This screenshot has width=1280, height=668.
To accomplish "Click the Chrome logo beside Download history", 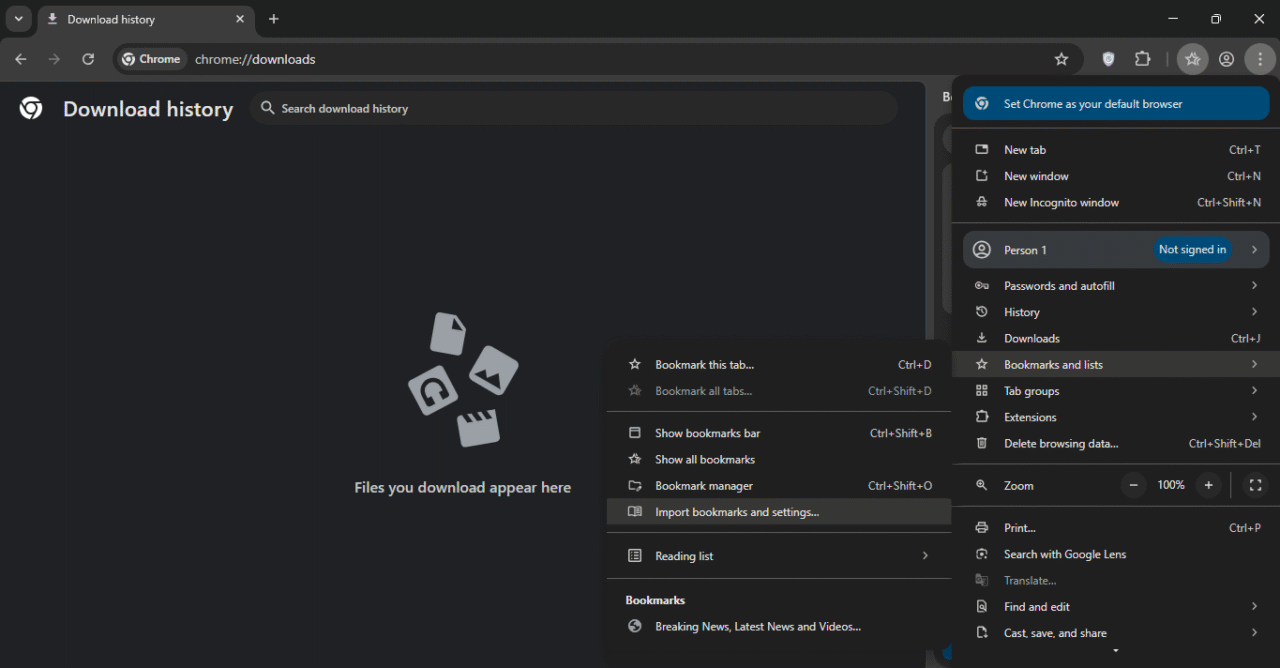I will point(31,108).
